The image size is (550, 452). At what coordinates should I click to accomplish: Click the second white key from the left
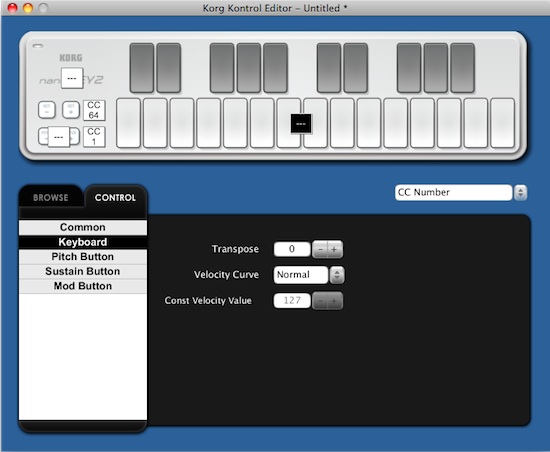tap(155, 123)
